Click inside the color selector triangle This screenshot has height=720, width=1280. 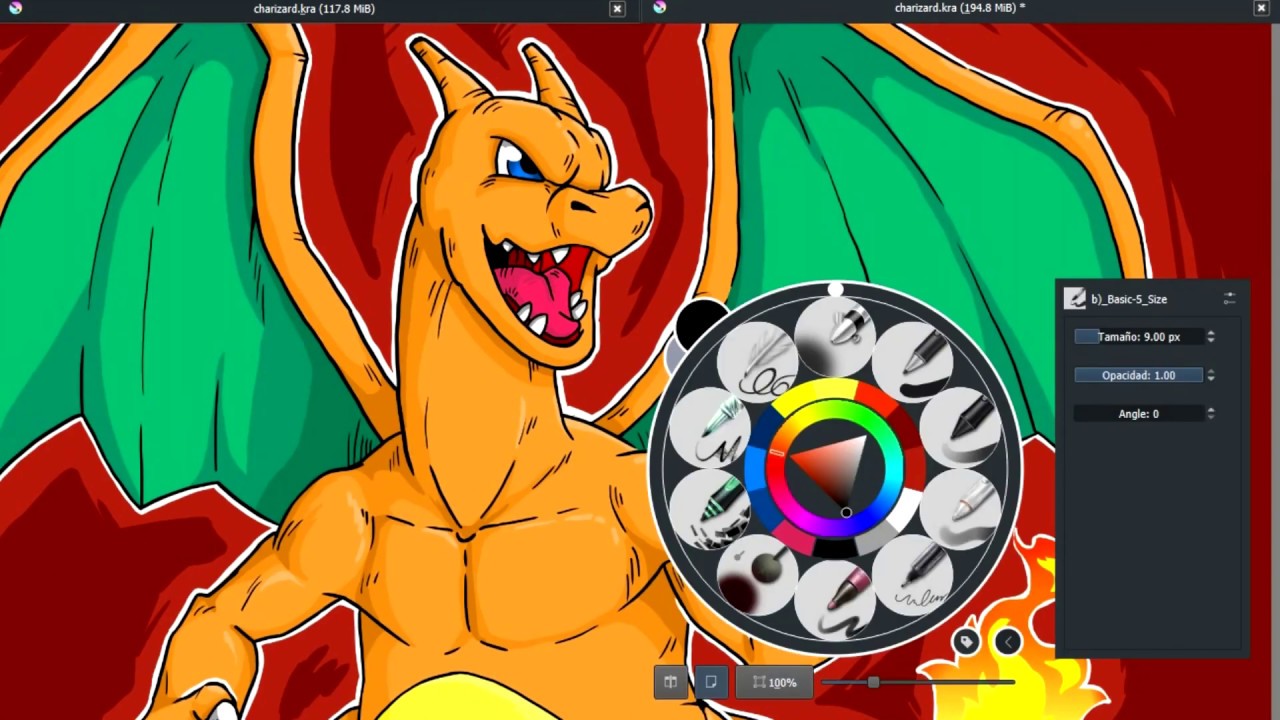[836, 466]
